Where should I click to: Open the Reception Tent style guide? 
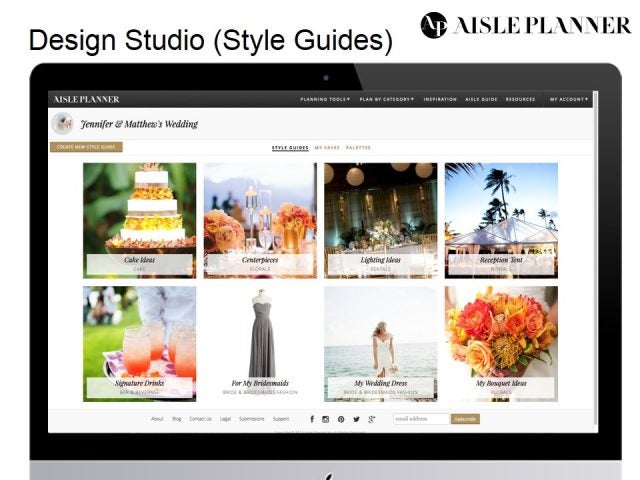point(501,221)
